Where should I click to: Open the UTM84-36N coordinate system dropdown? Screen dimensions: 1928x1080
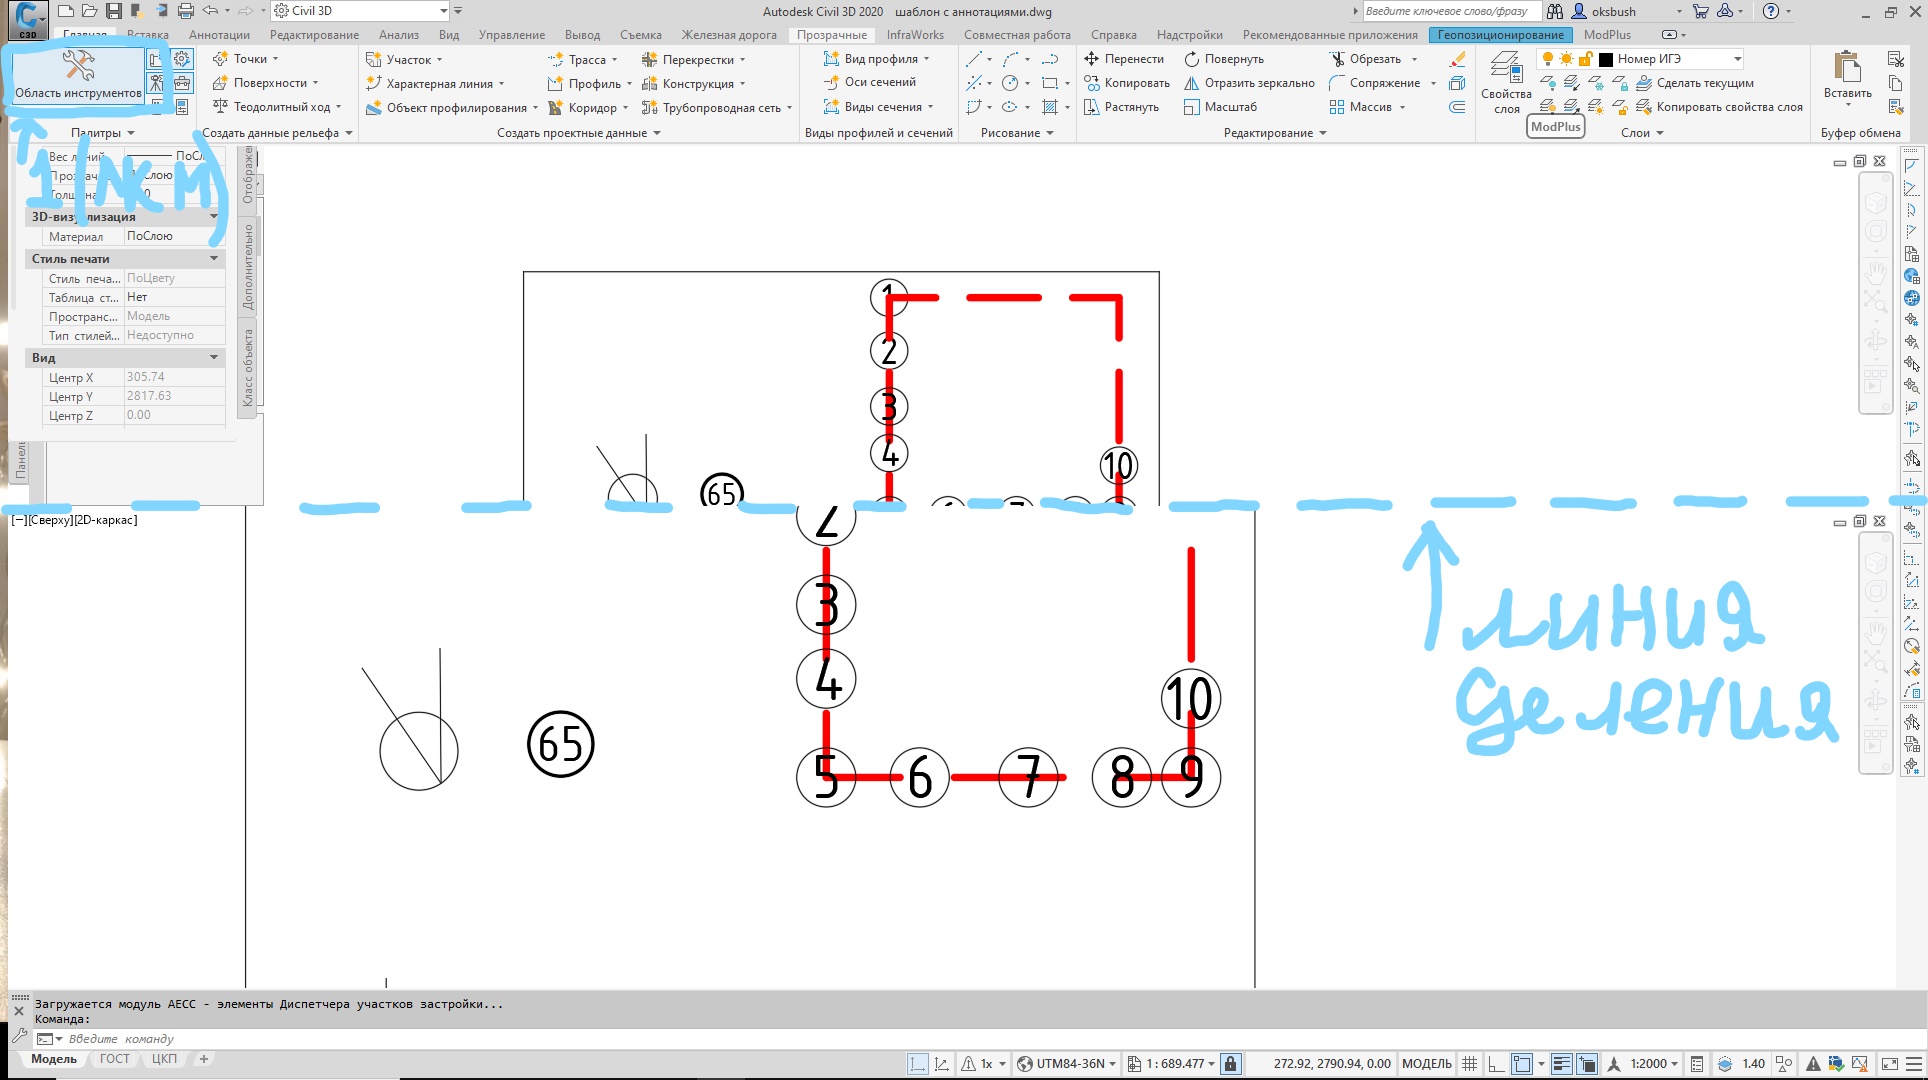1068,1064
